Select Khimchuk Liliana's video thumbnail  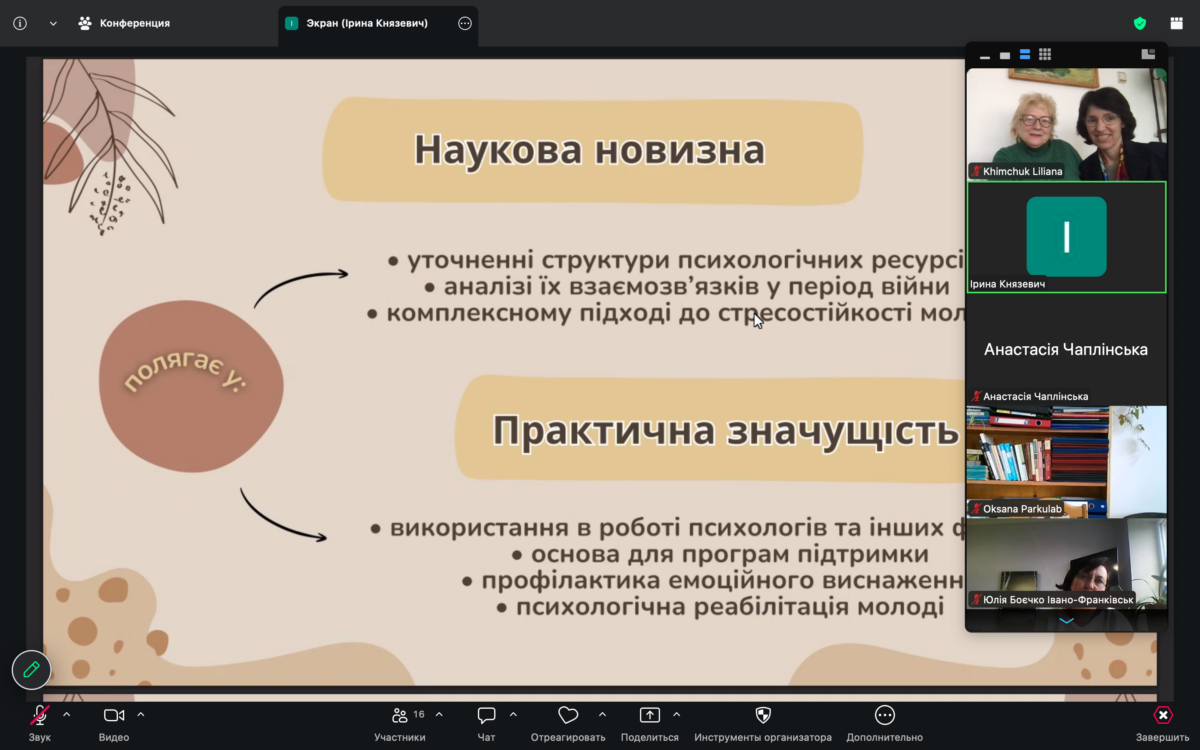click(1066, 123)
